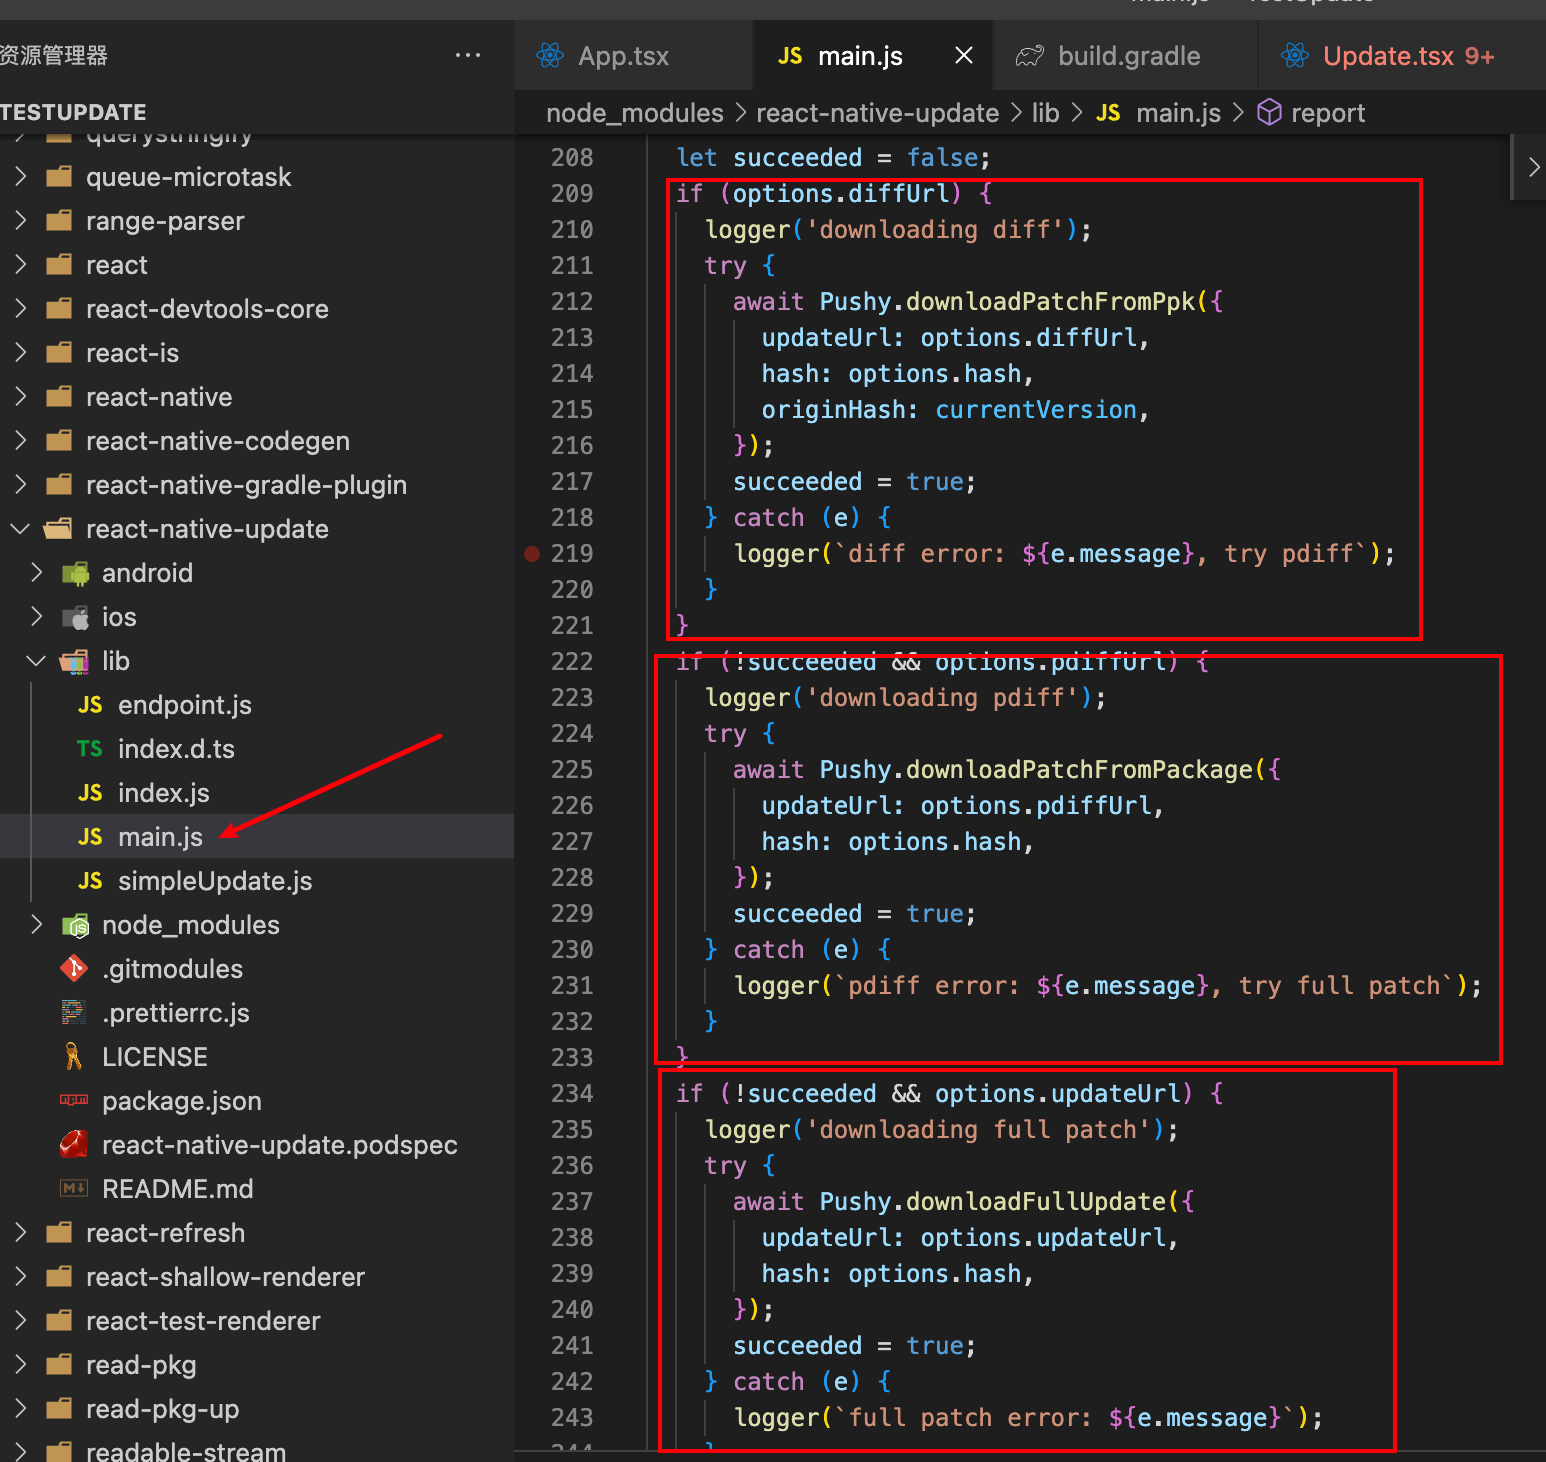Open README.md file

coord(177,1189)
